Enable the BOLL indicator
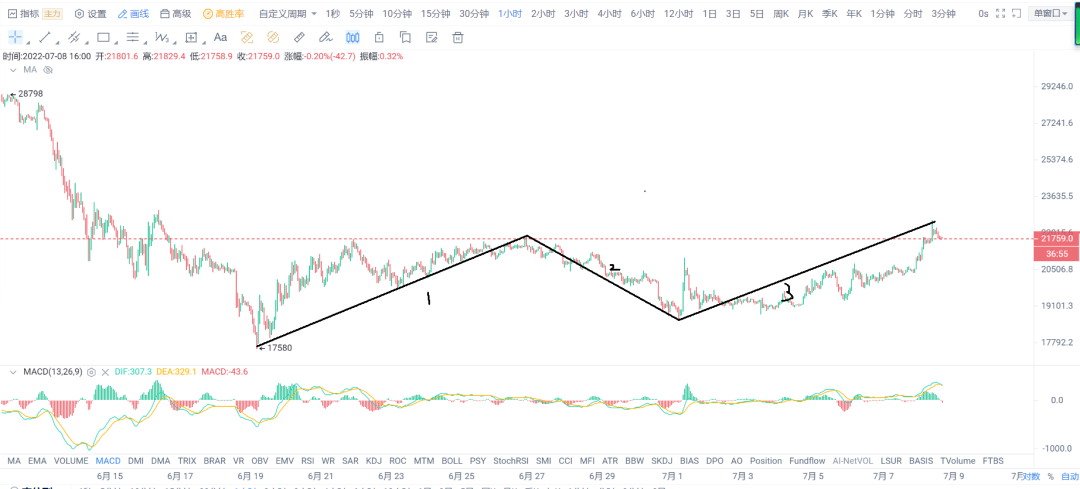The width and height of the screenshot is (1080, 489). pos(452,460)
